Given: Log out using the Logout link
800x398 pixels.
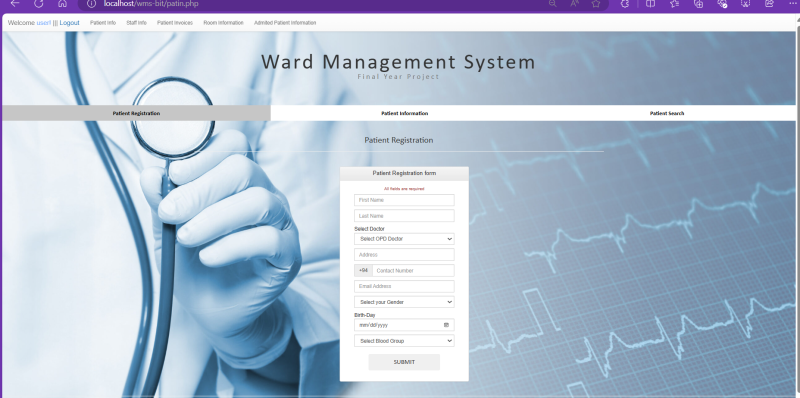Looking at the screenshot, I should coord(69,23).
